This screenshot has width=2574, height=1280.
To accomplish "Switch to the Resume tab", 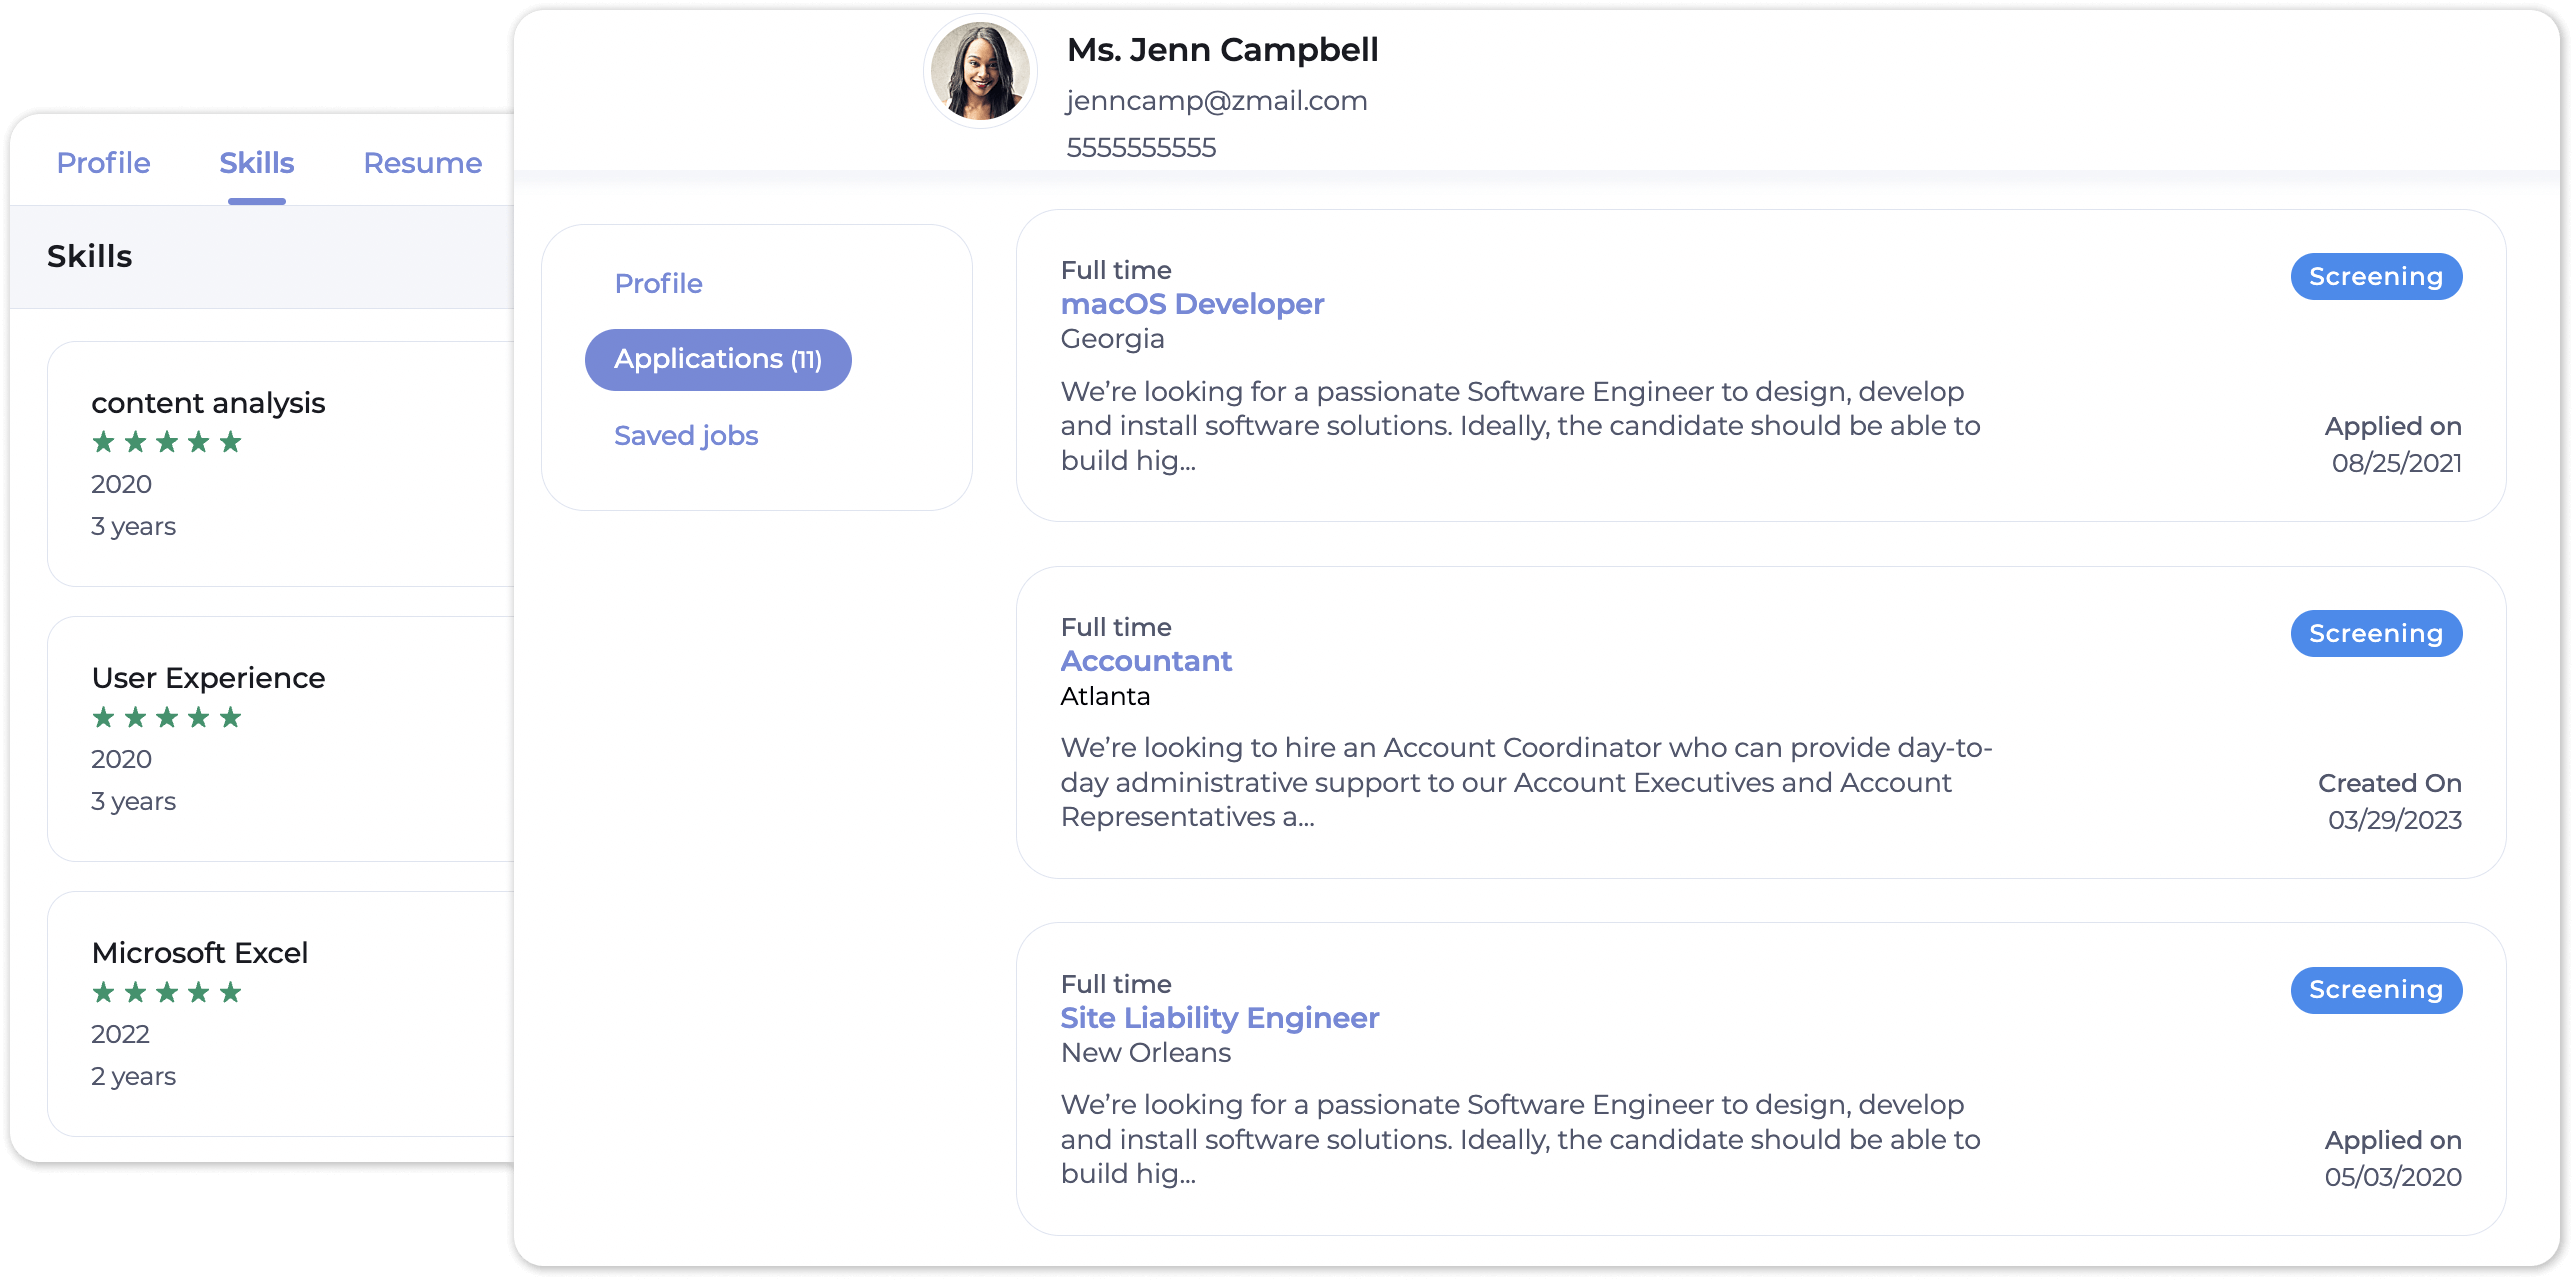I will (422, 162).
